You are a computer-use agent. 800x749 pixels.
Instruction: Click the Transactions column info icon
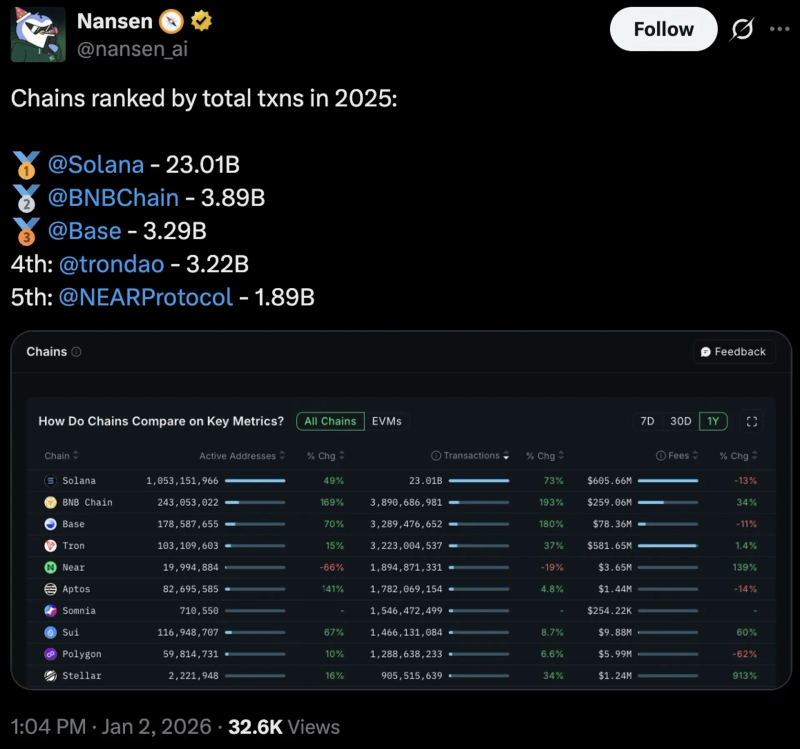coord(436,456)
